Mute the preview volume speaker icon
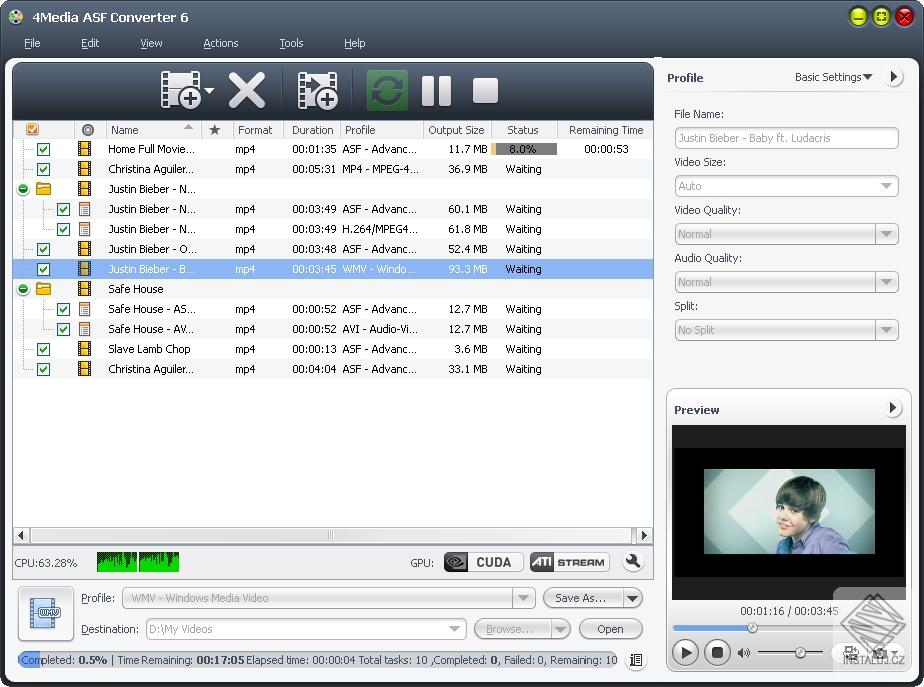The image size is (924, 687). (x=744, y=653)
